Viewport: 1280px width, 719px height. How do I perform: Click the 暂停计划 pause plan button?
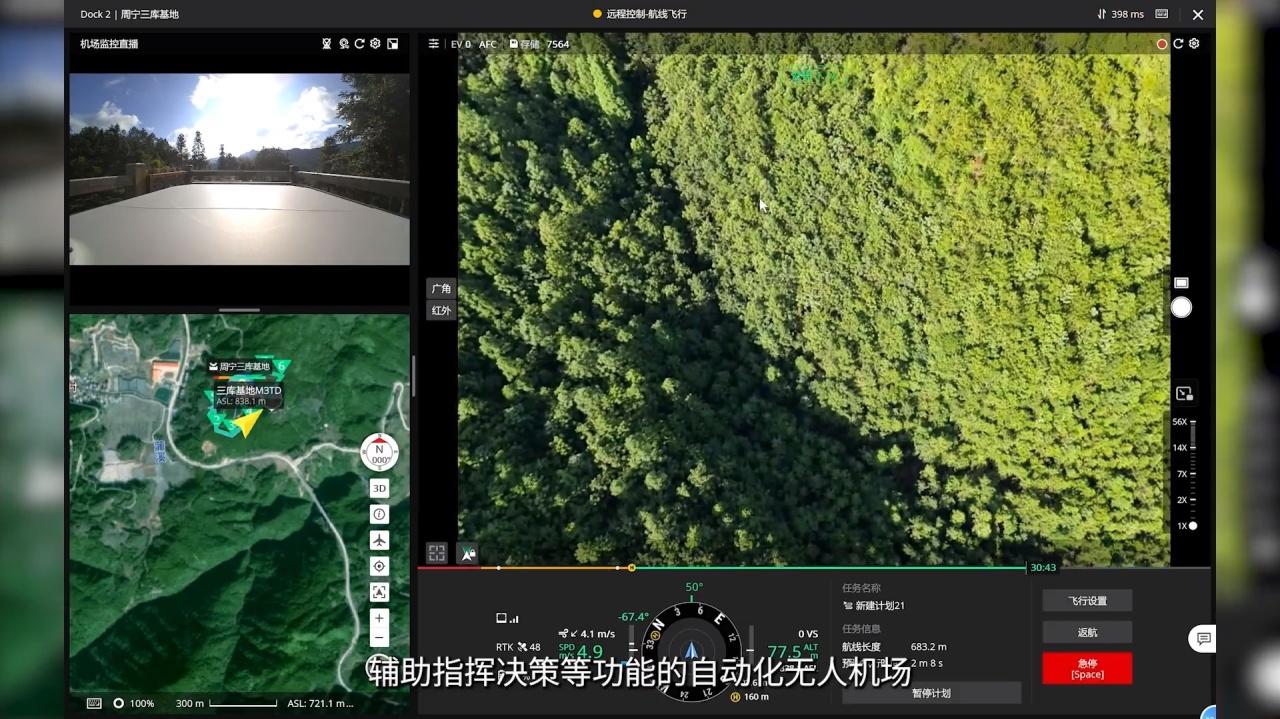tap(931, 693)
